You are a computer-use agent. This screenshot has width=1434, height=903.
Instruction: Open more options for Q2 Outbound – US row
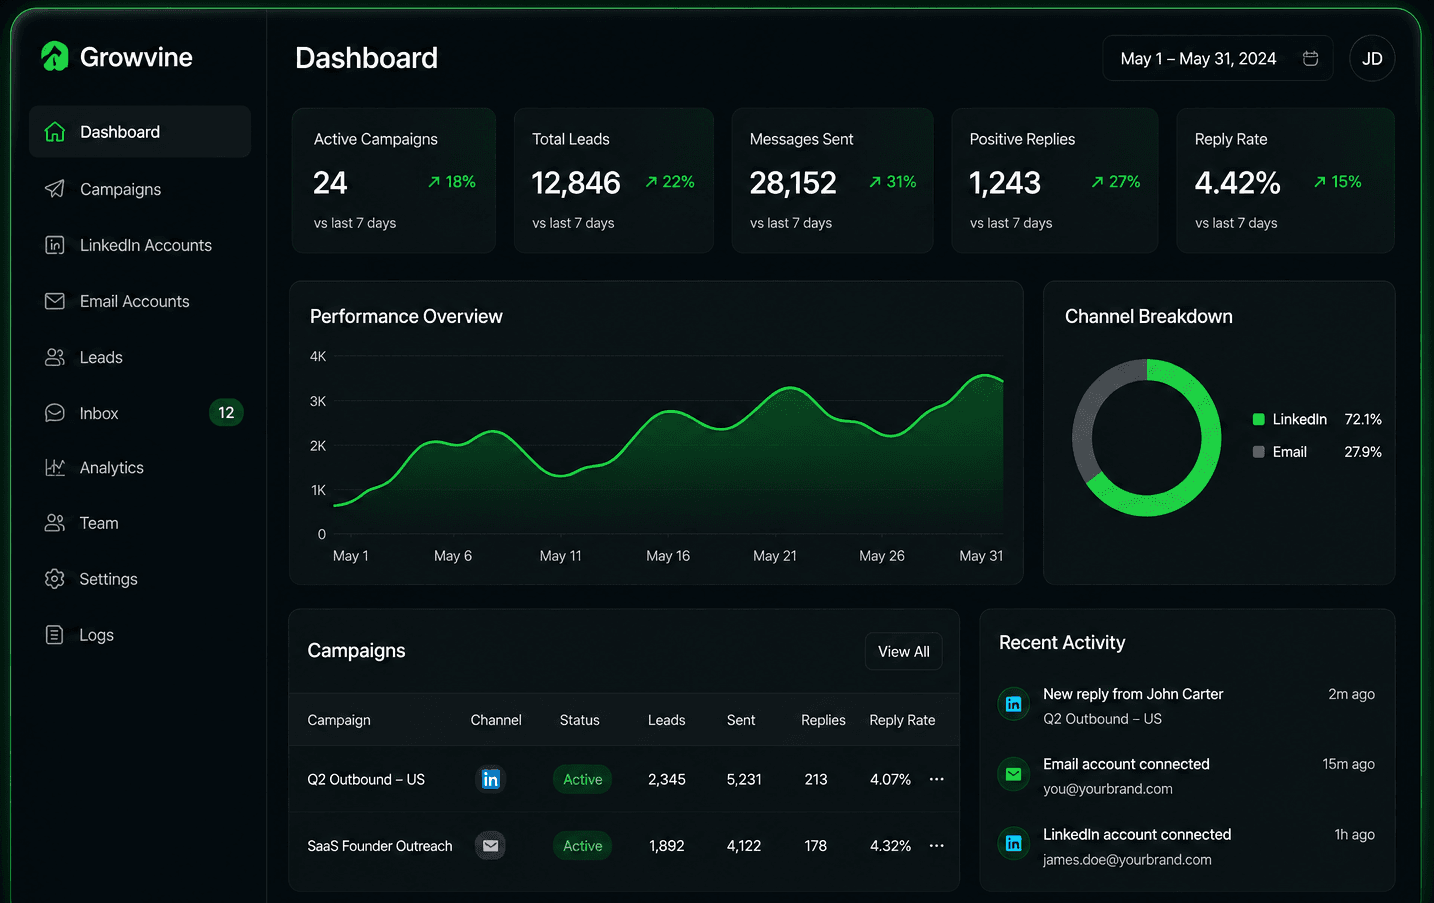[936, 779]
